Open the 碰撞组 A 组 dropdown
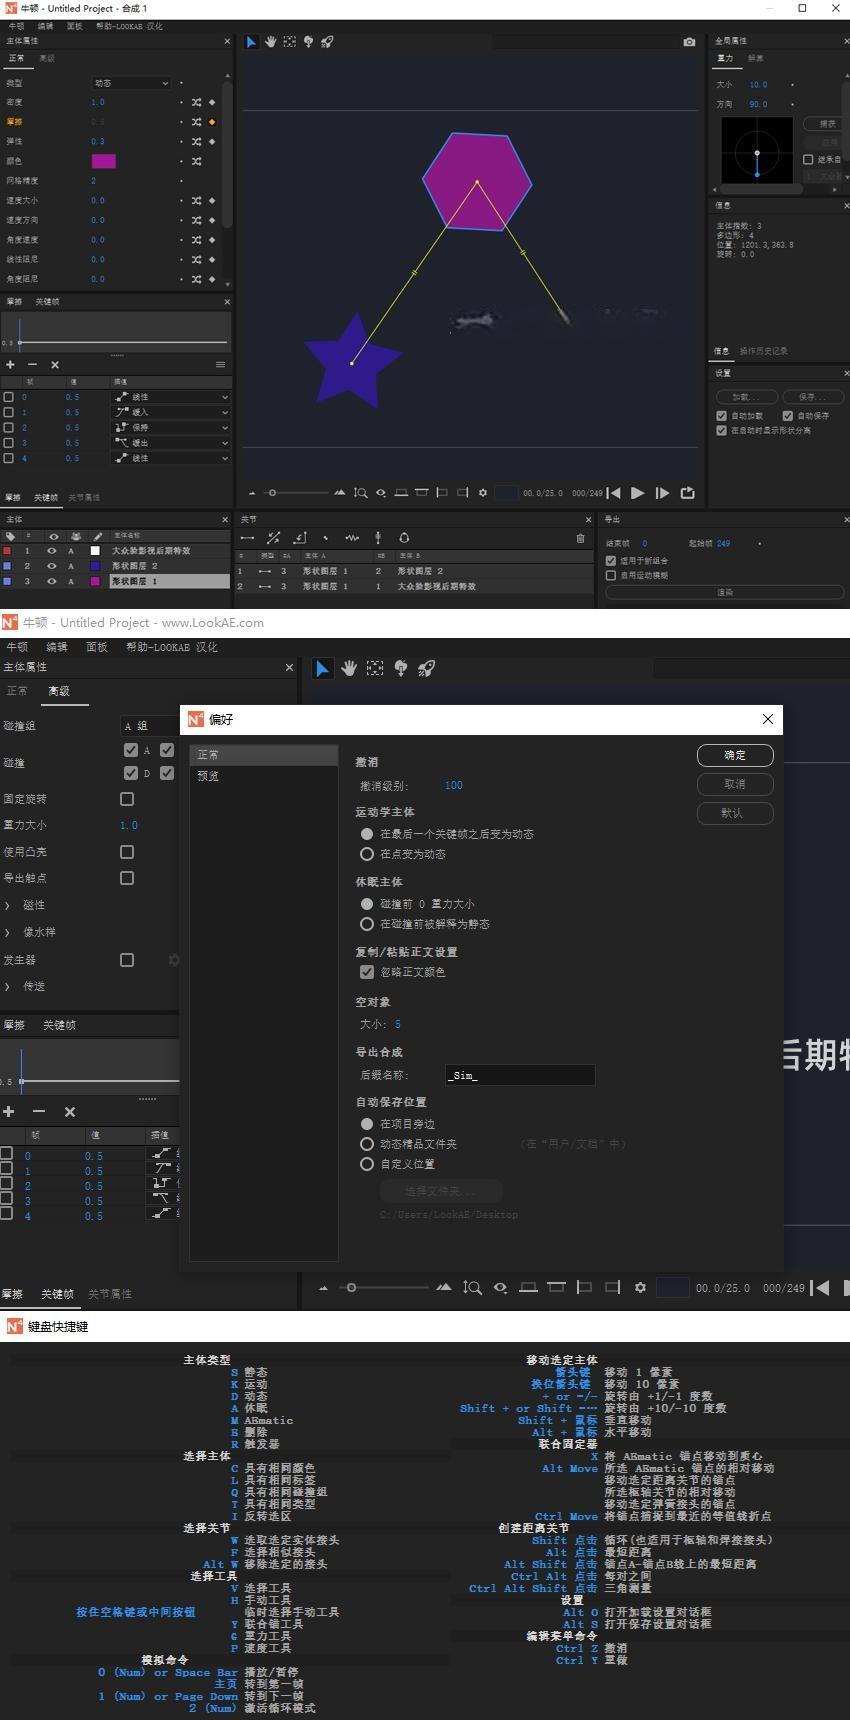 click(x=149, y=726)
